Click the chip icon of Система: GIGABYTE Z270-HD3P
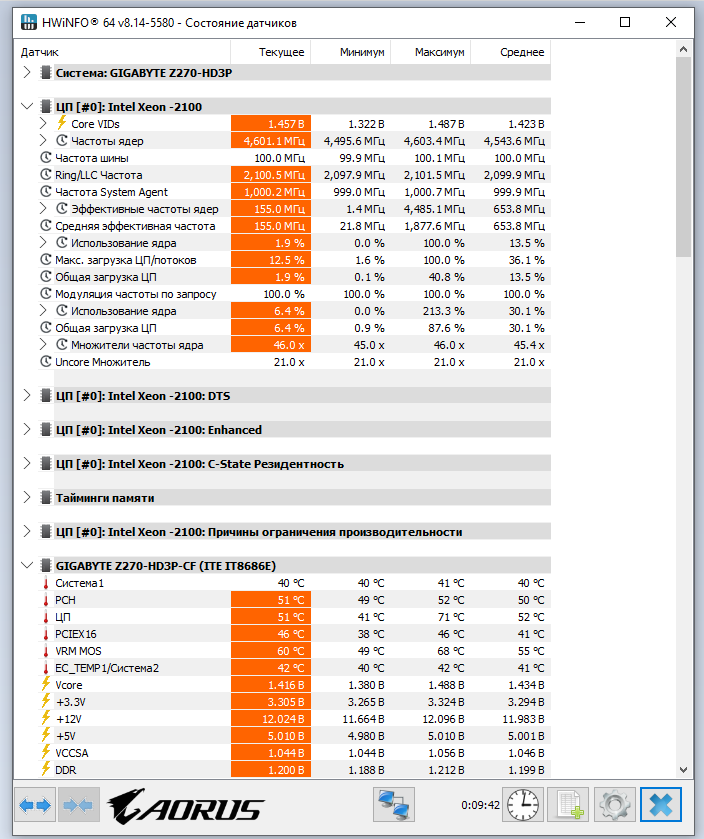This screenshot has height=839, width=704. tap(46, 72)
